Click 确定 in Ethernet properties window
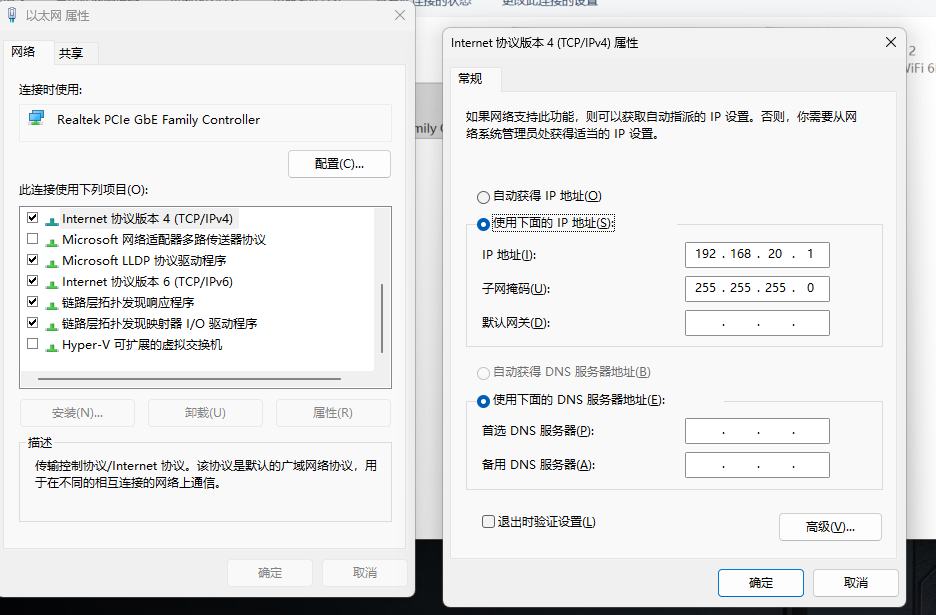The height and width of the screenshot is (615, 936). click(x=270, y=573)
